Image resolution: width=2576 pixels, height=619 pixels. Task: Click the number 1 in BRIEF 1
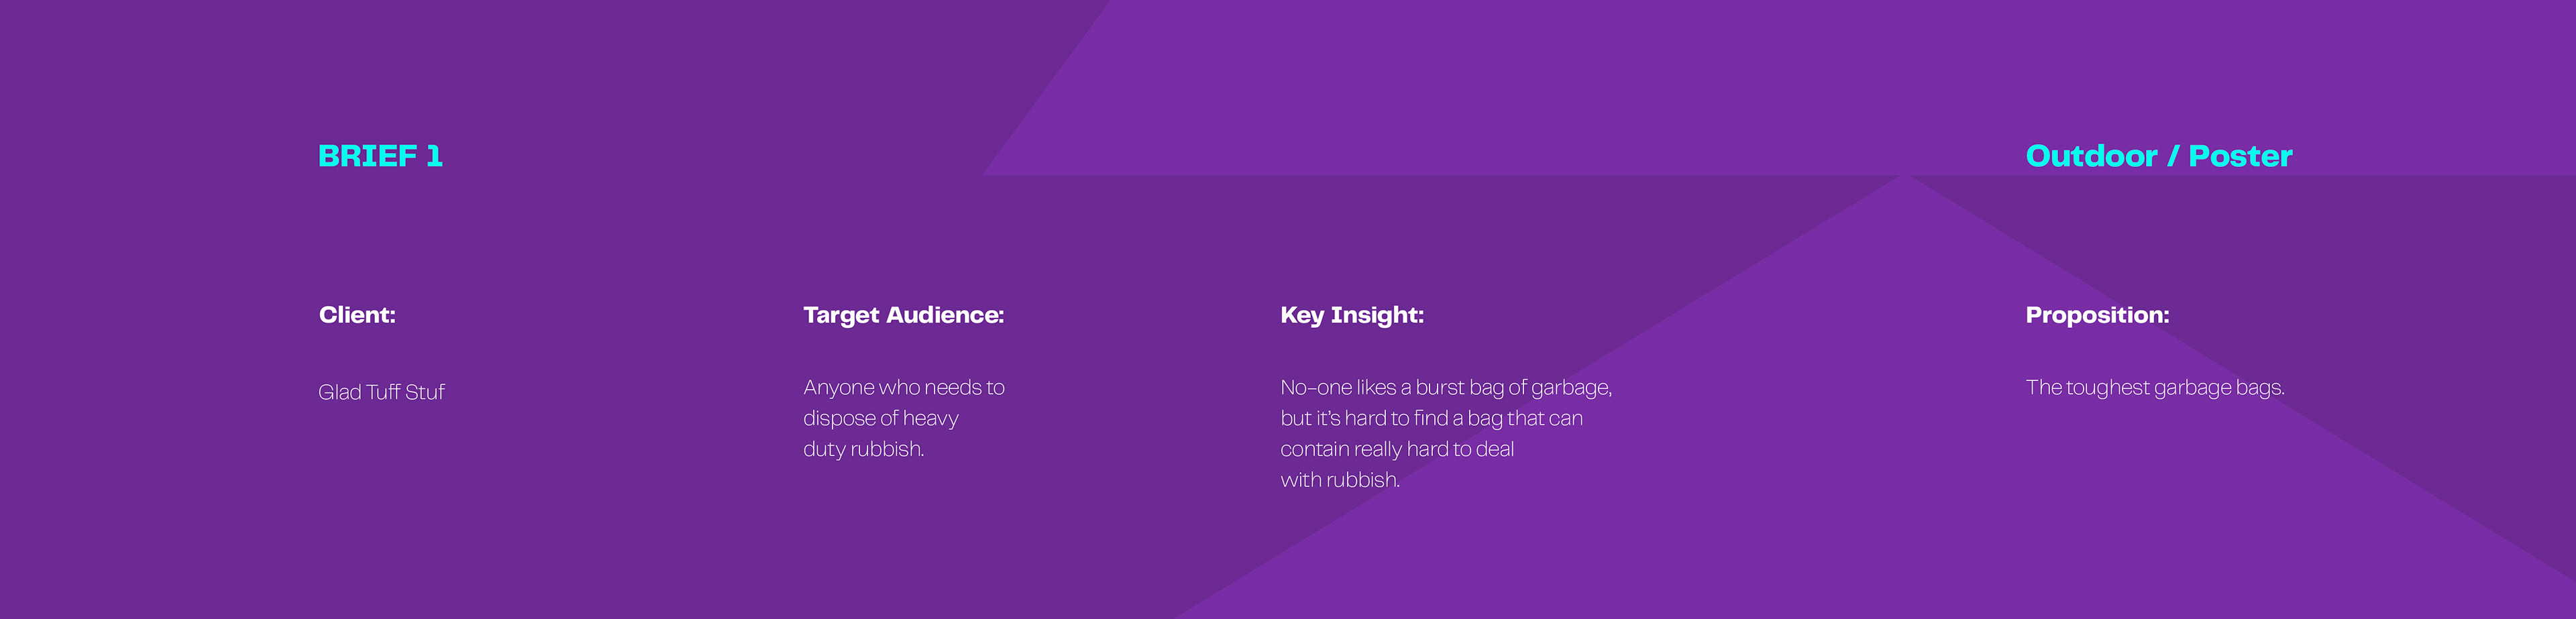click(434, 156)
